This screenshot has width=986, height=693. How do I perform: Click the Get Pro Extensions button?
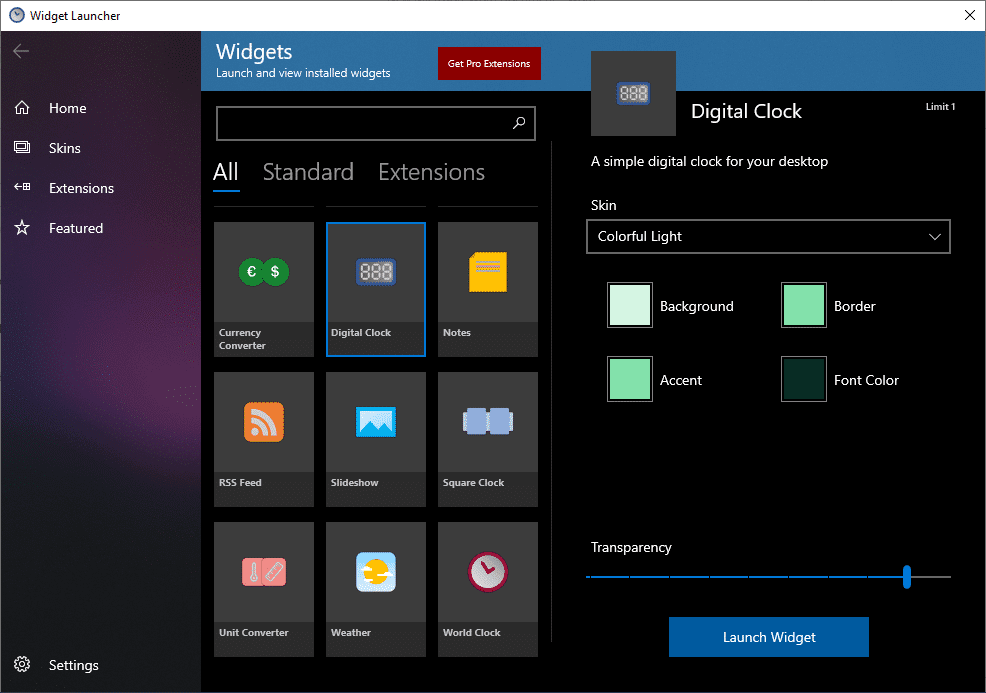489,62
